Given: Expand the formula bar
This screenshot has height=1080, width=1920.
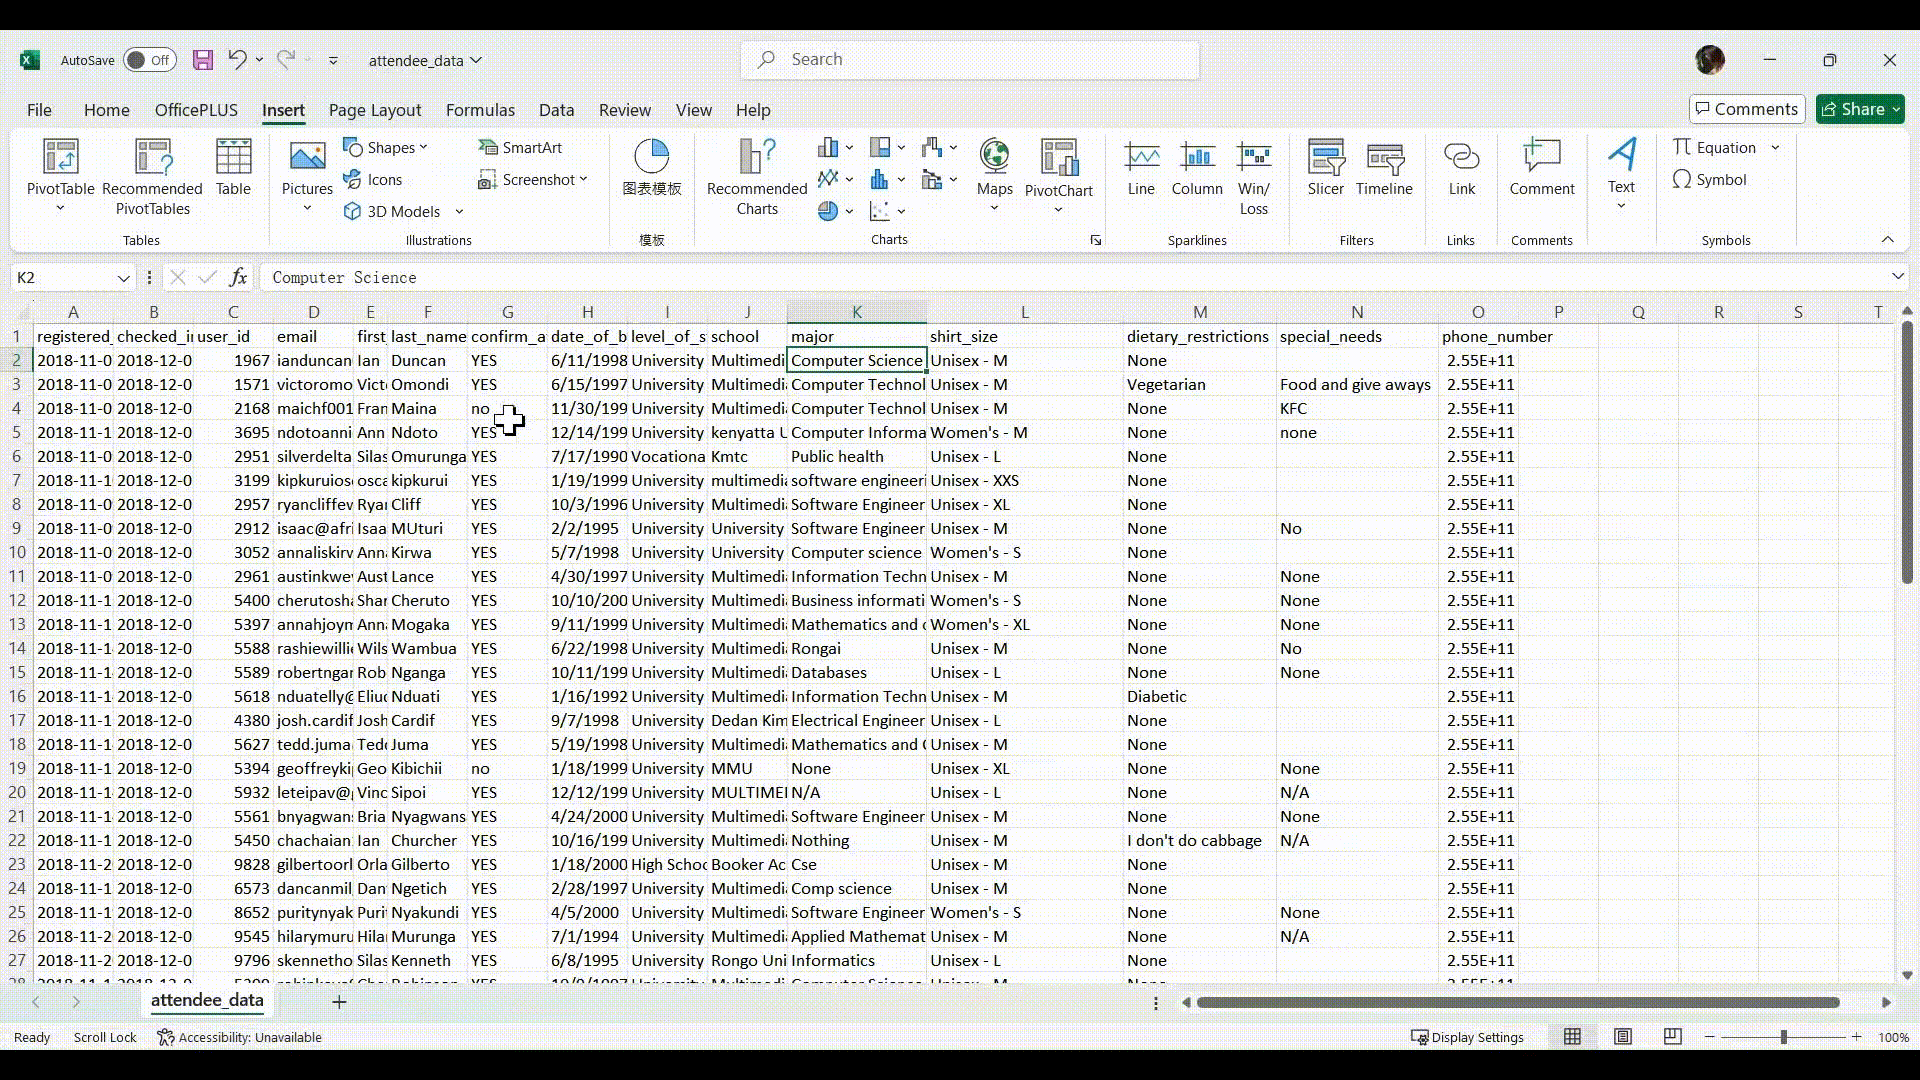Looking at the screenshot, I should pos(1897,277).
